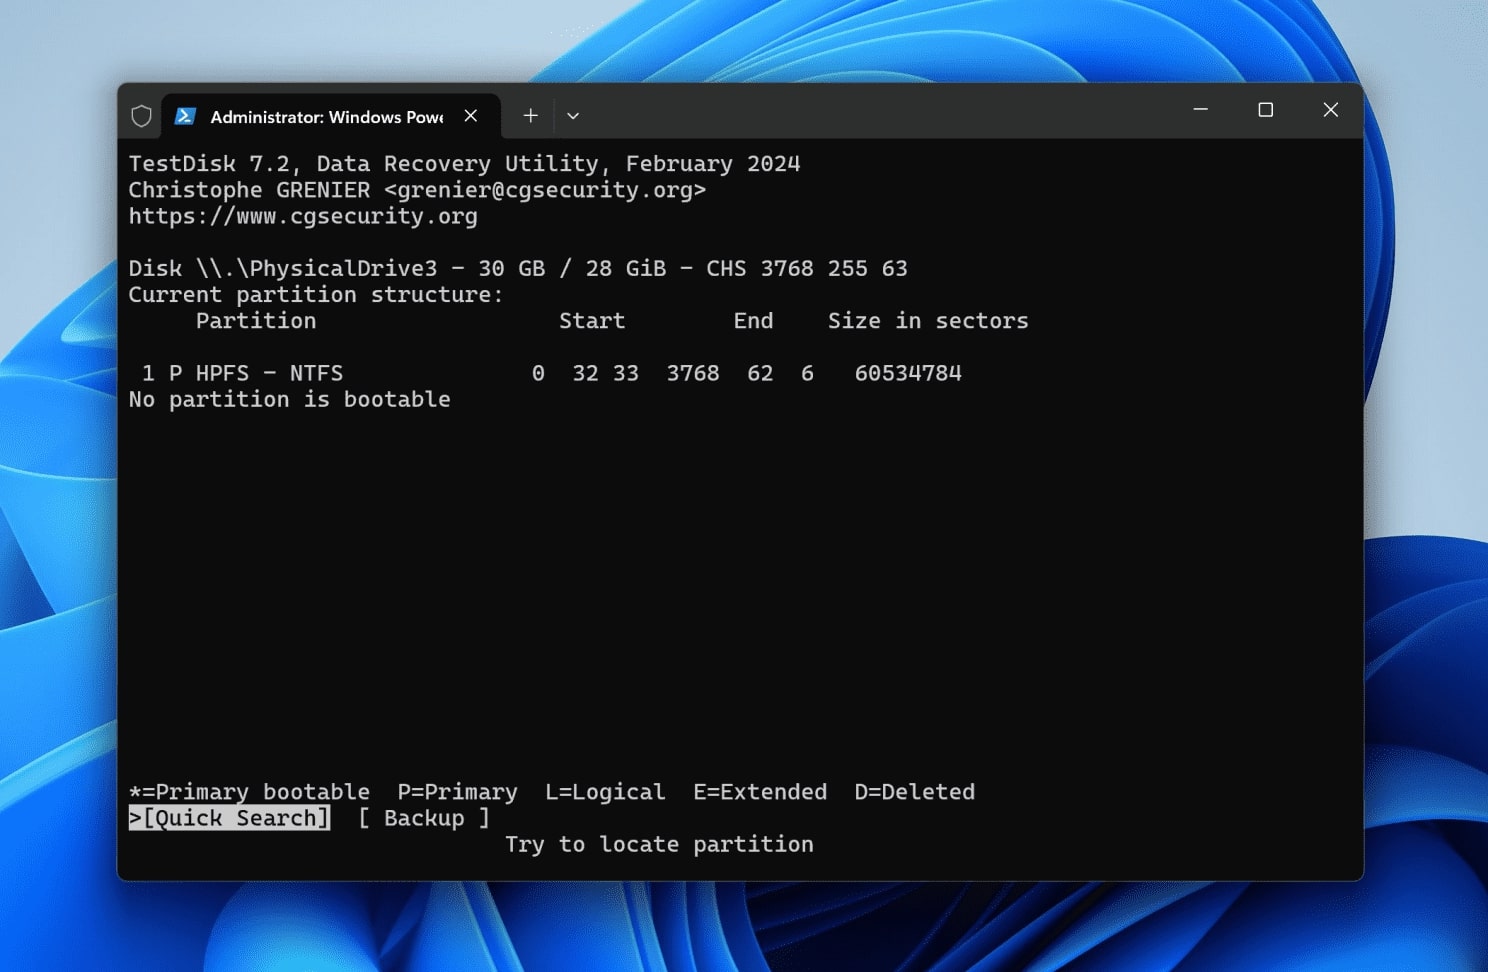This screenshot has height=972, width=1488.
Task: Click the 'Partition' column header
Action: click(256, 321)
